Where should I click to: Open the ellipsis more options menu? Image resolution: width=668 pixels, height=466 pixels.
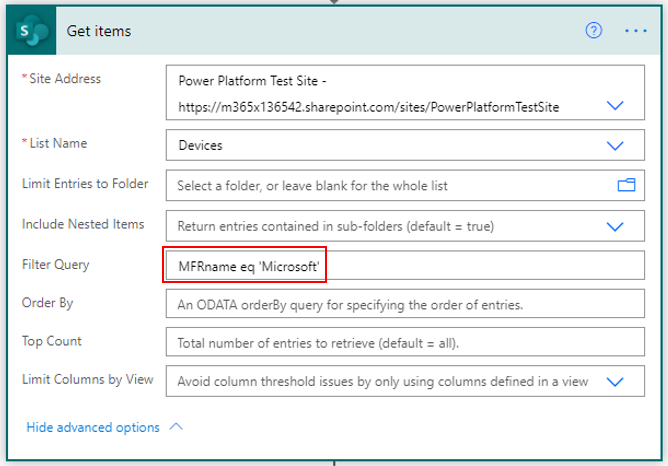point(635,31)
